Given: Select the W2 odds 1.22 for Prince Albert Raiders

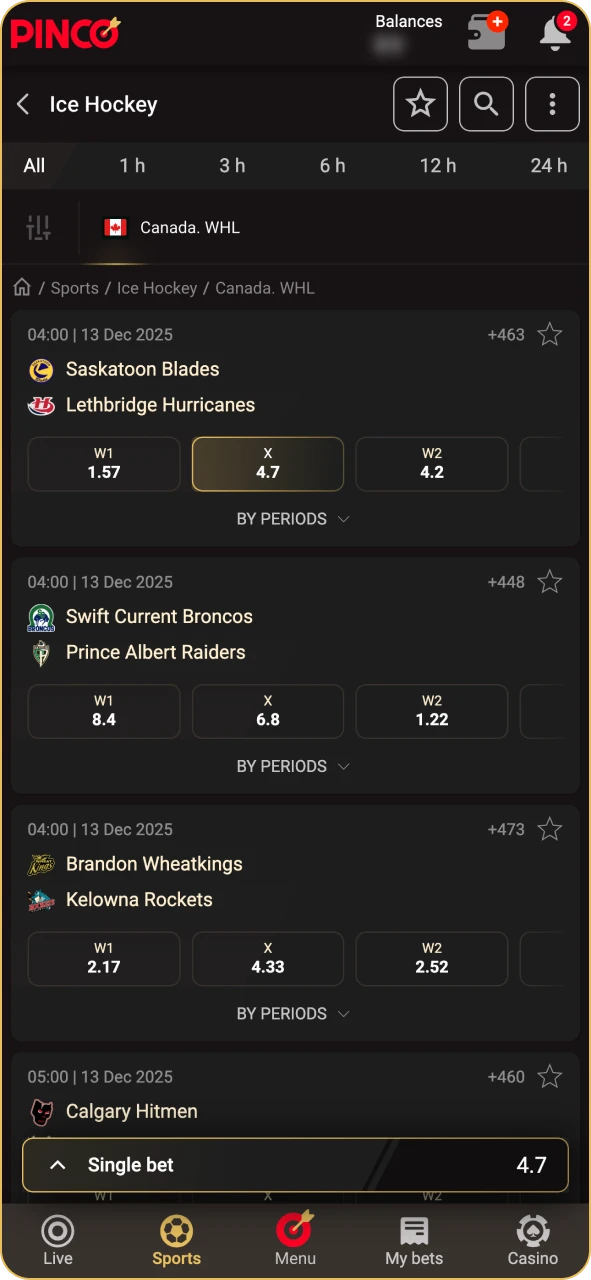Looking at the screenshot, I should [431, 711].
